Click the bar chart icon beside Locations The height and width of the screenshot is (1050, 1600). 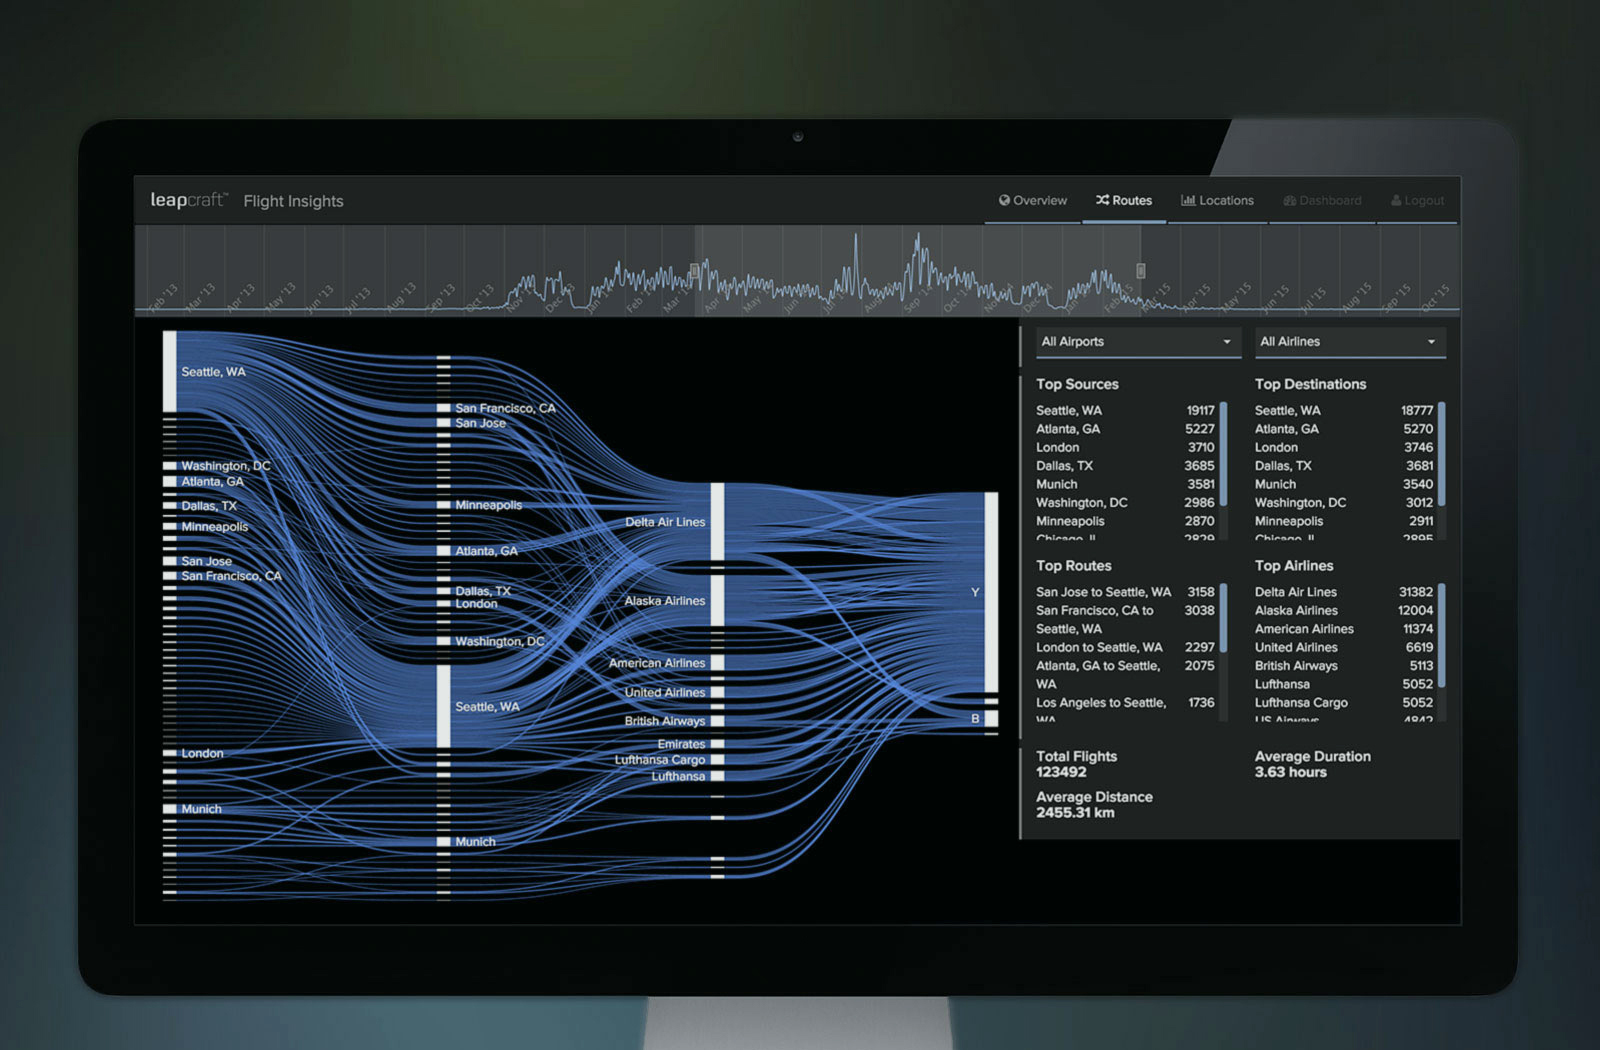(x=1188, y=200)
